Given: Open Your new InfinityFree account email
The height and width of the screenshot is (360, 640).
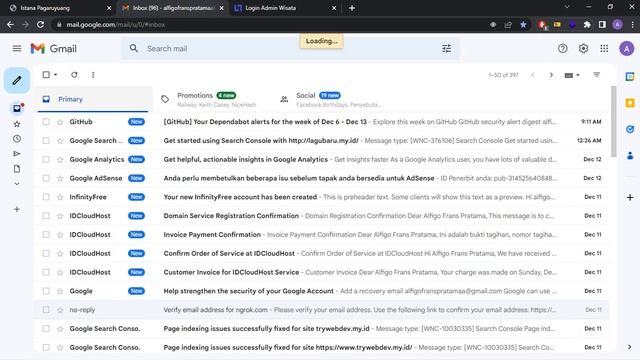Looking at the screenshot, I should click(x=321, y=197).
